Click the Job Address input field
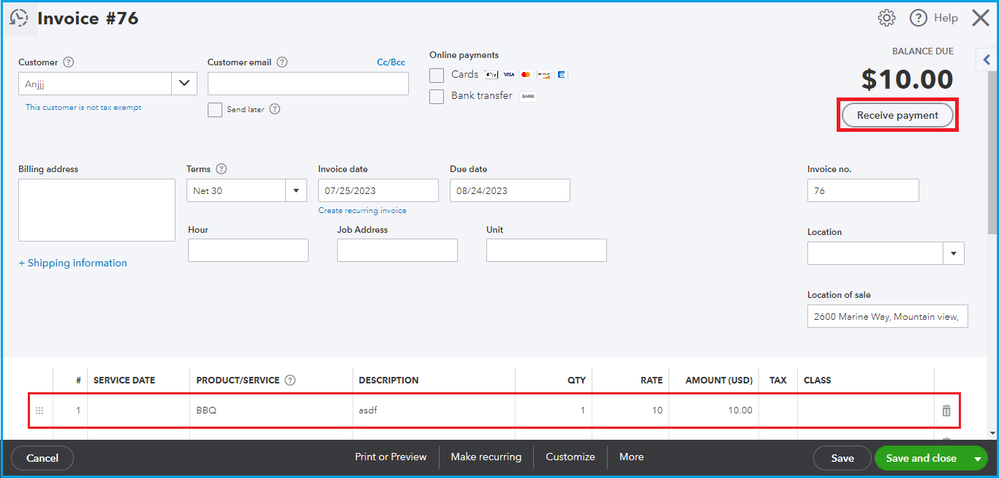999x478 pixels. [x=397, y=250]
